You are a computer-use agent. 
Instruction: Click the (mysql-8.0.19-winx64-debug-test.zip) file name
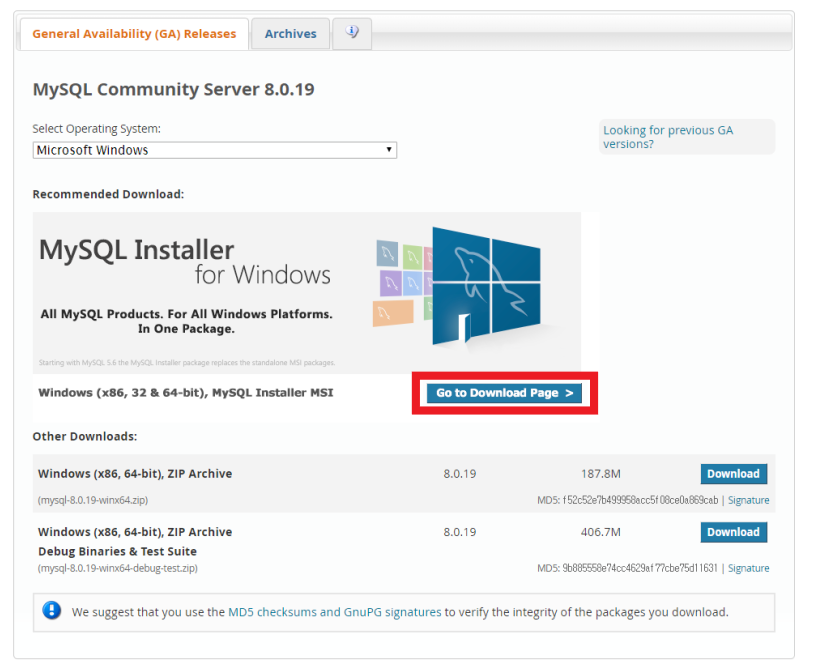pos(117,568)
